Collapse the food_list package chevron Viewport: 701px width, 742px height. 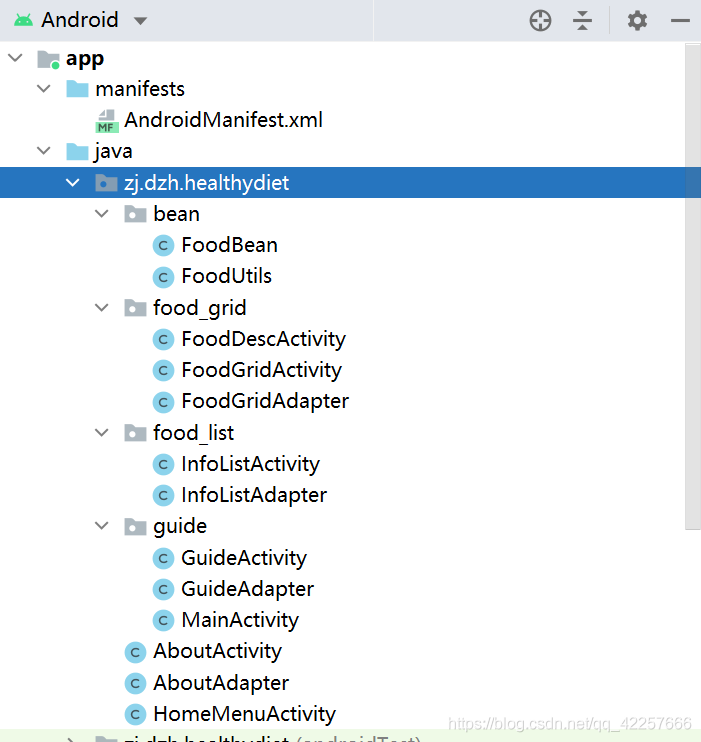click(102, 433)
